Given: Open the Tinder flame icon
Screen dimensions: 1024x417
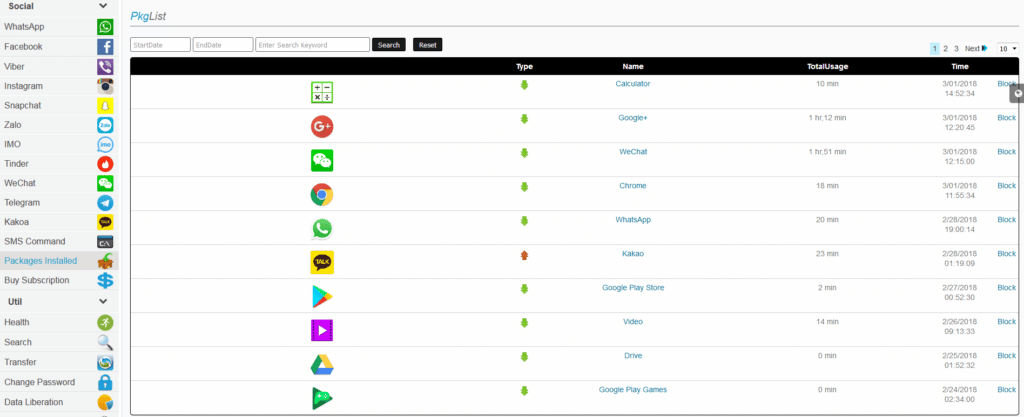Looking at the screenshot, I should [x=105, y=164].
